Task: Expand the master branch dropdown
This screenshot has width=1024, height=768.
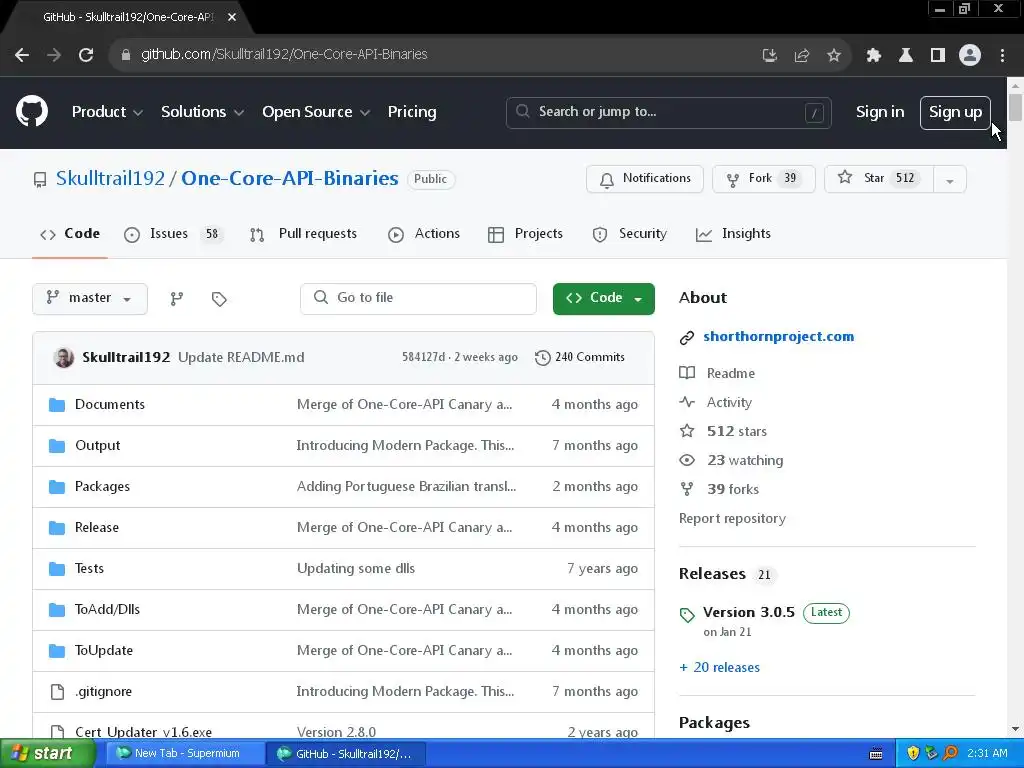Action: 89,298
